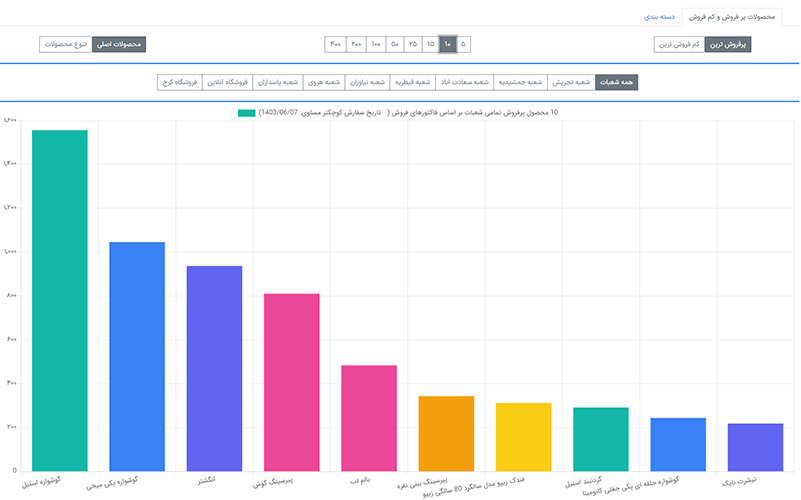Image resolution: width=801 pixels, height=500 pixels.
Task: Choose the فروشگاه آنلاین filter
Action: pyautogui.click(x=228, y=82)
